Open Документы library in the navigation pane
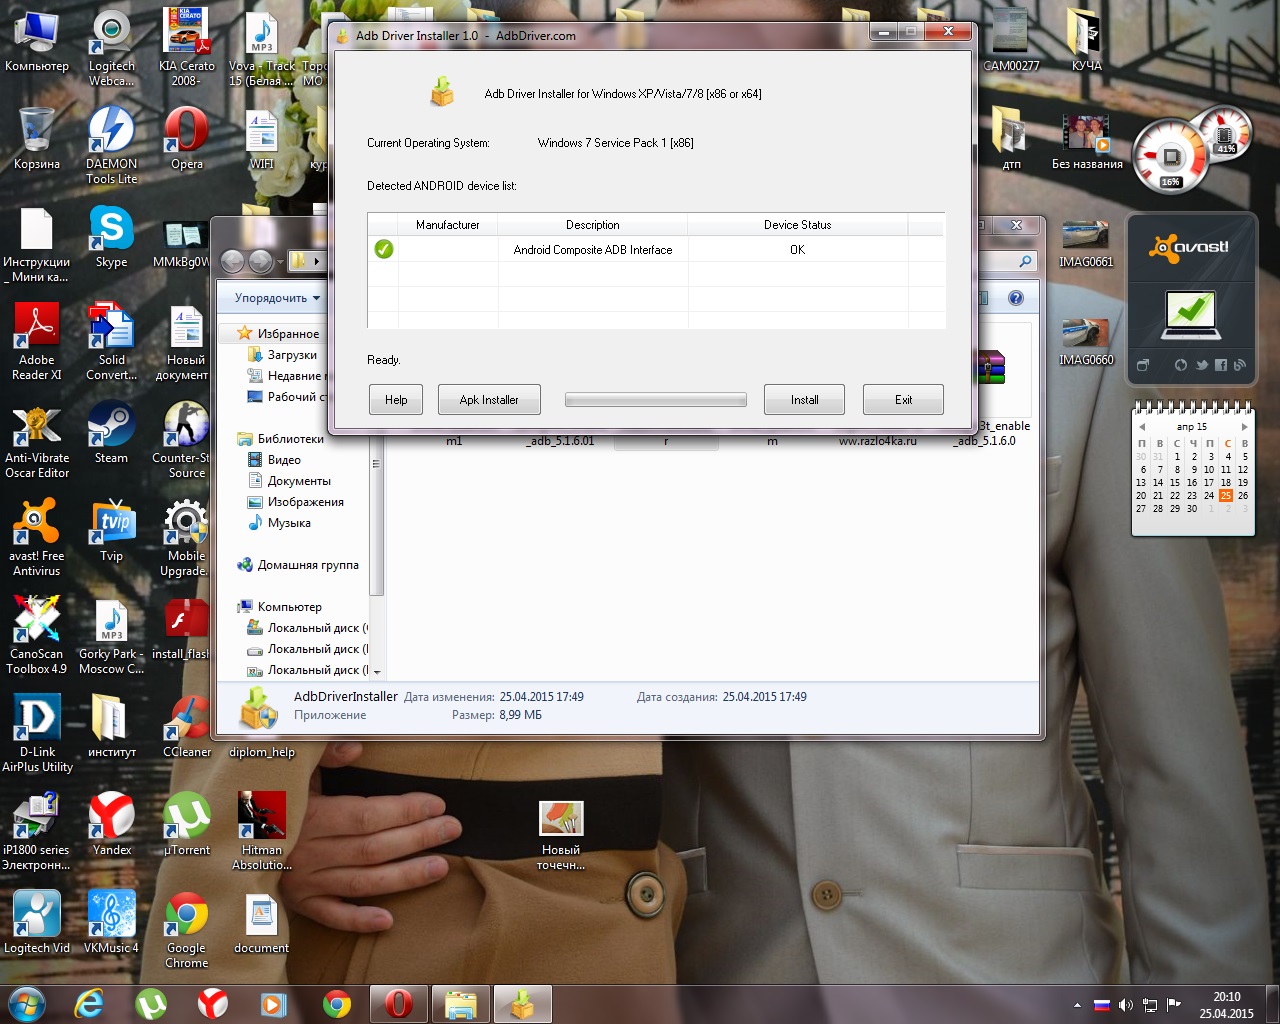Screen dimensions: 1280x1024 point(298,481)
